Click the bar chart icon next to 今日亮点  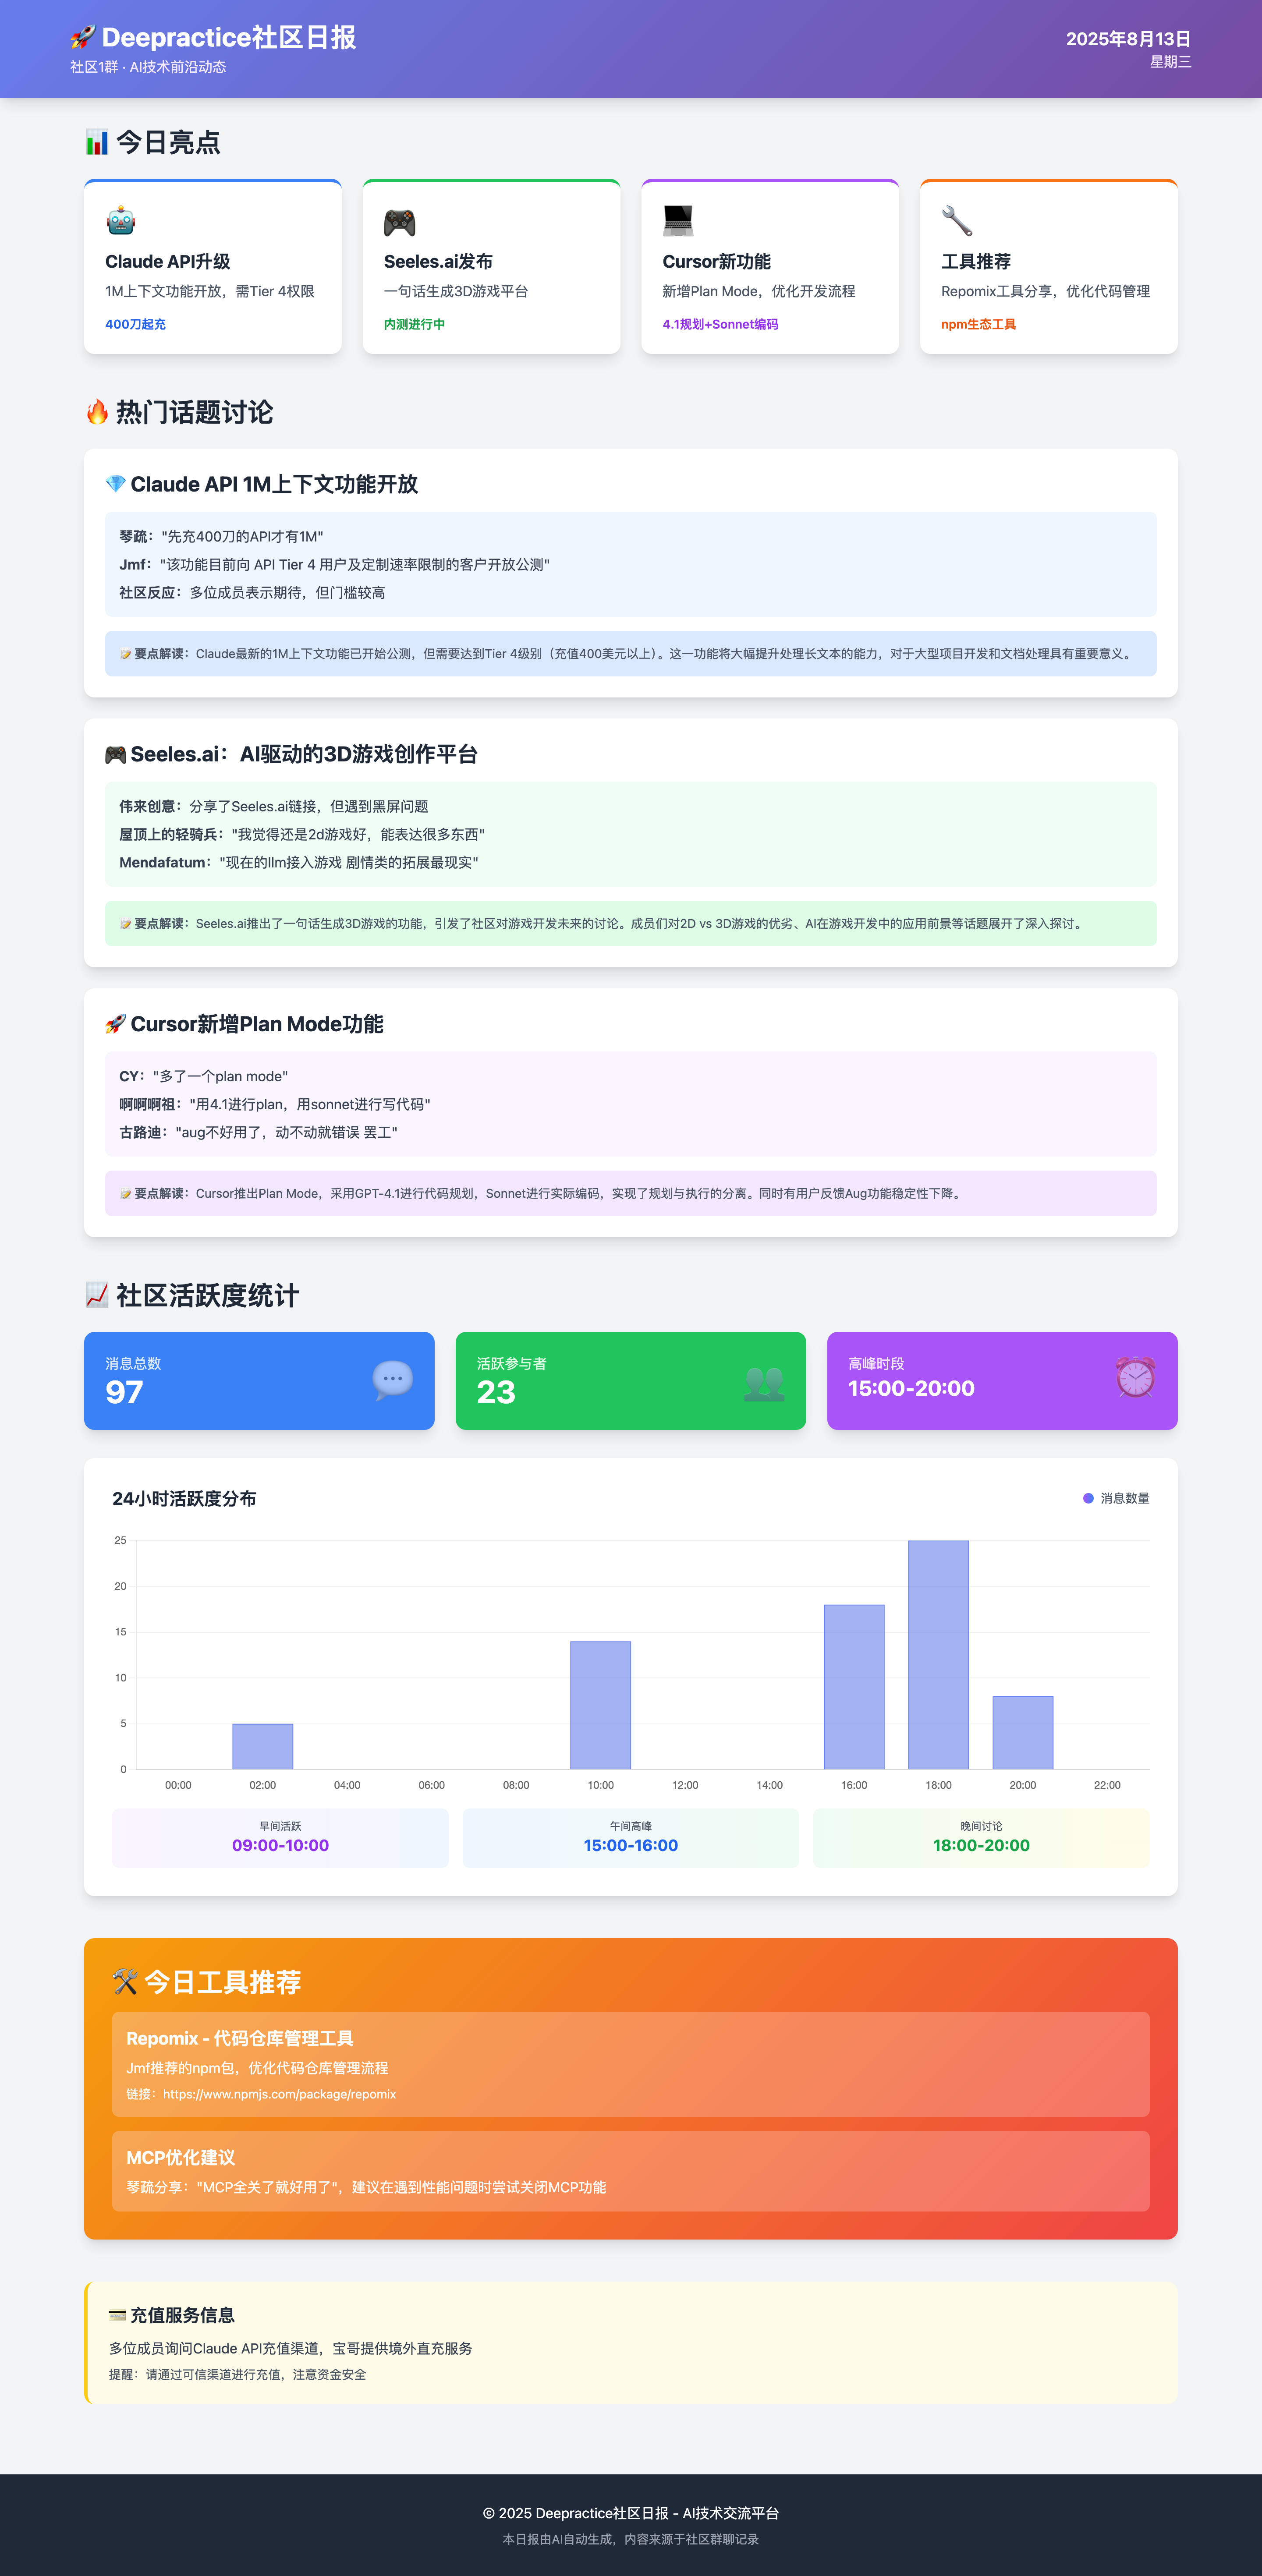coord(97,142)
